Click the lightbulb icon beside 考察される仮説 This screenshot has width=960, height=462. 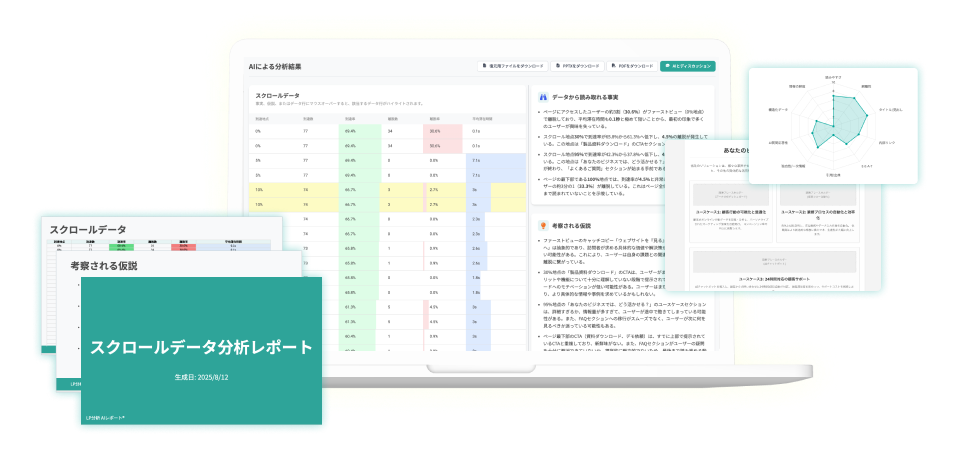point(543,226)
